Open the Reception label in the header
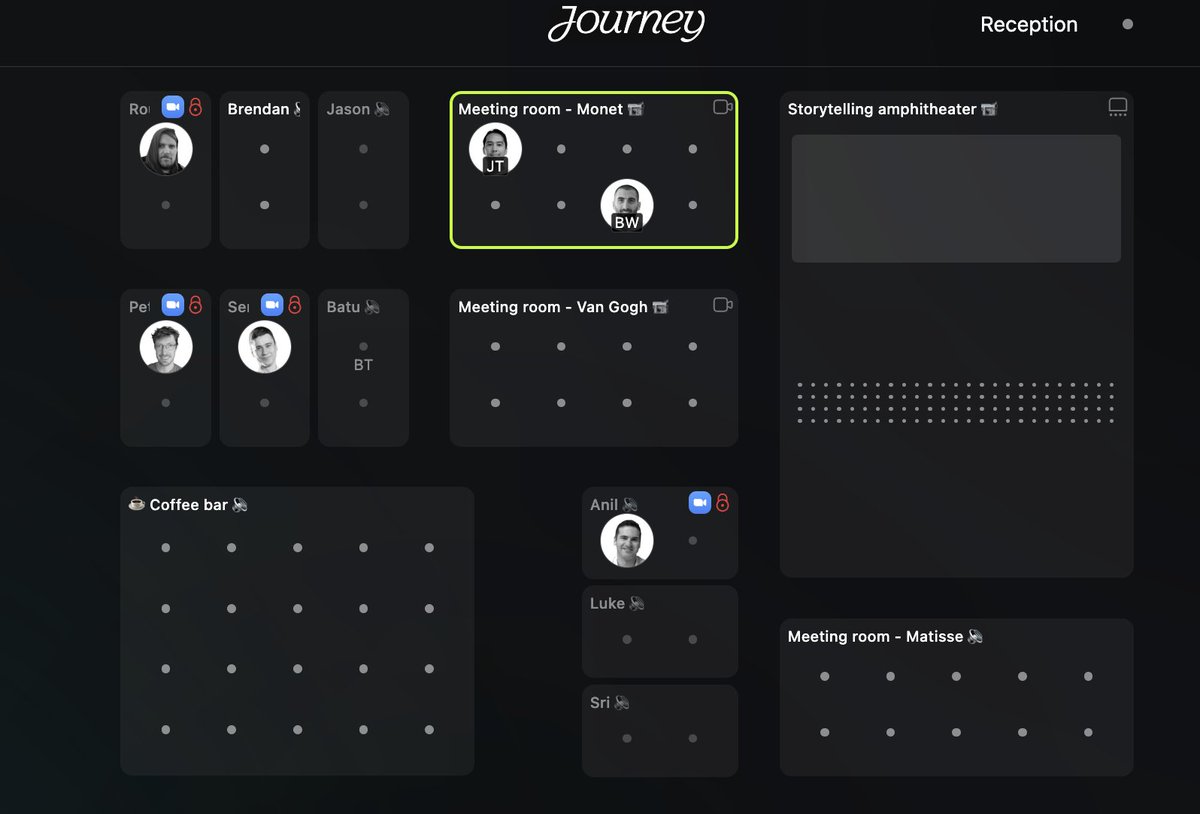The image size is (1200, 814). coord(1029,24)
